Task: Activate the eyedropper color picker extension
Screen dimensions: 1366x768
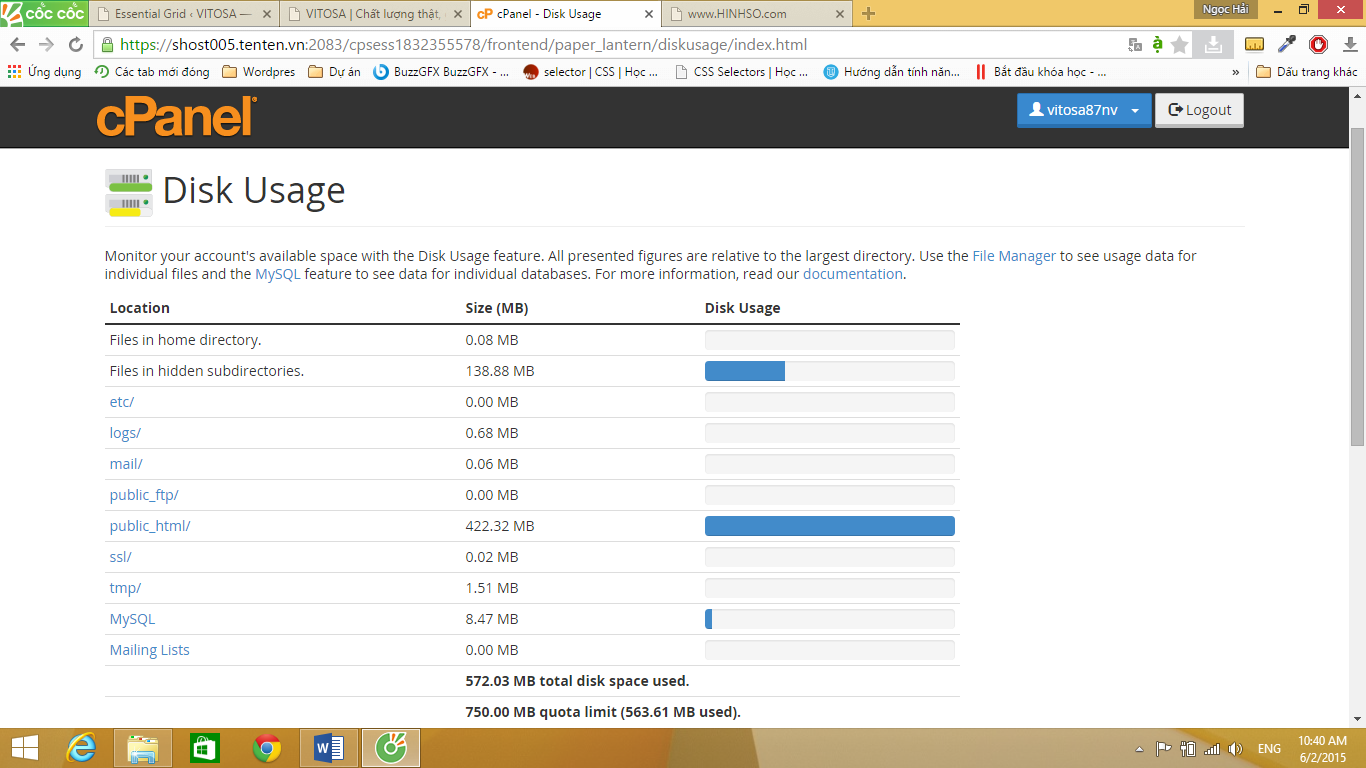Action: (1287, 44)
